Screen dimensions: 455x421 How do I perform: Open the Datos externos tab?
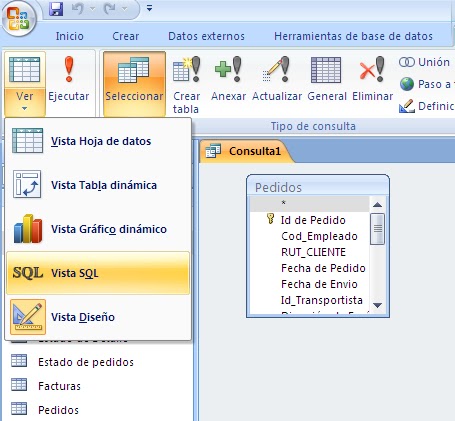[206, 36]
